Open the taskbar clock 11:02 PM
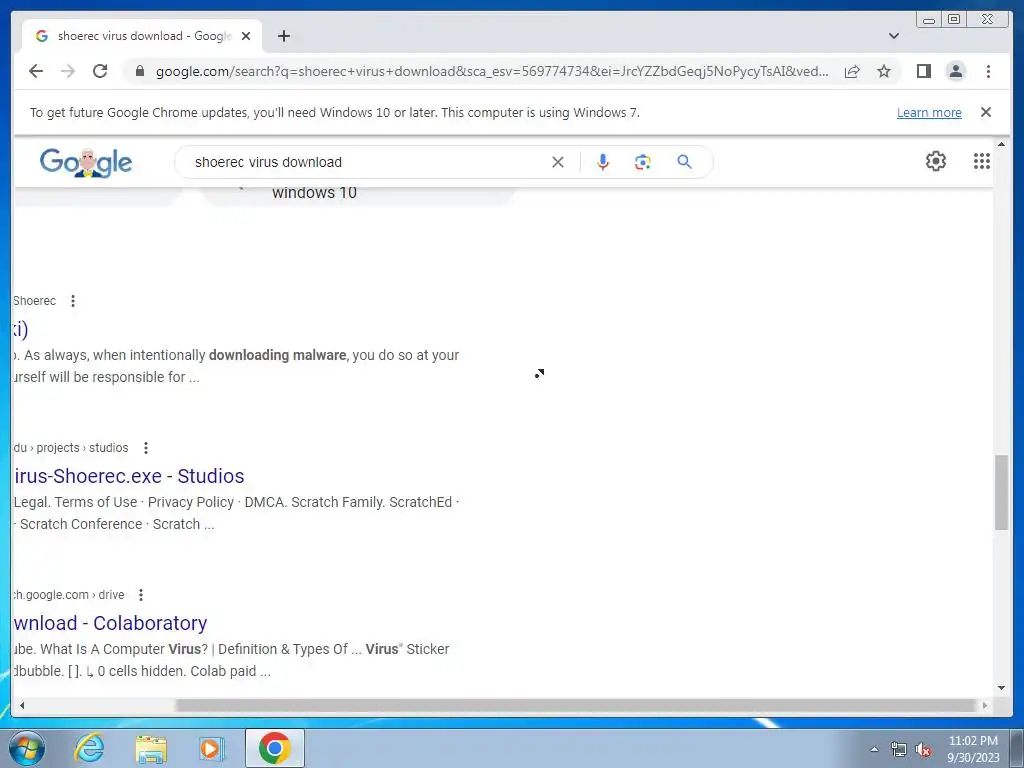This screenshot has height=768, width=1024. point(973,749)
